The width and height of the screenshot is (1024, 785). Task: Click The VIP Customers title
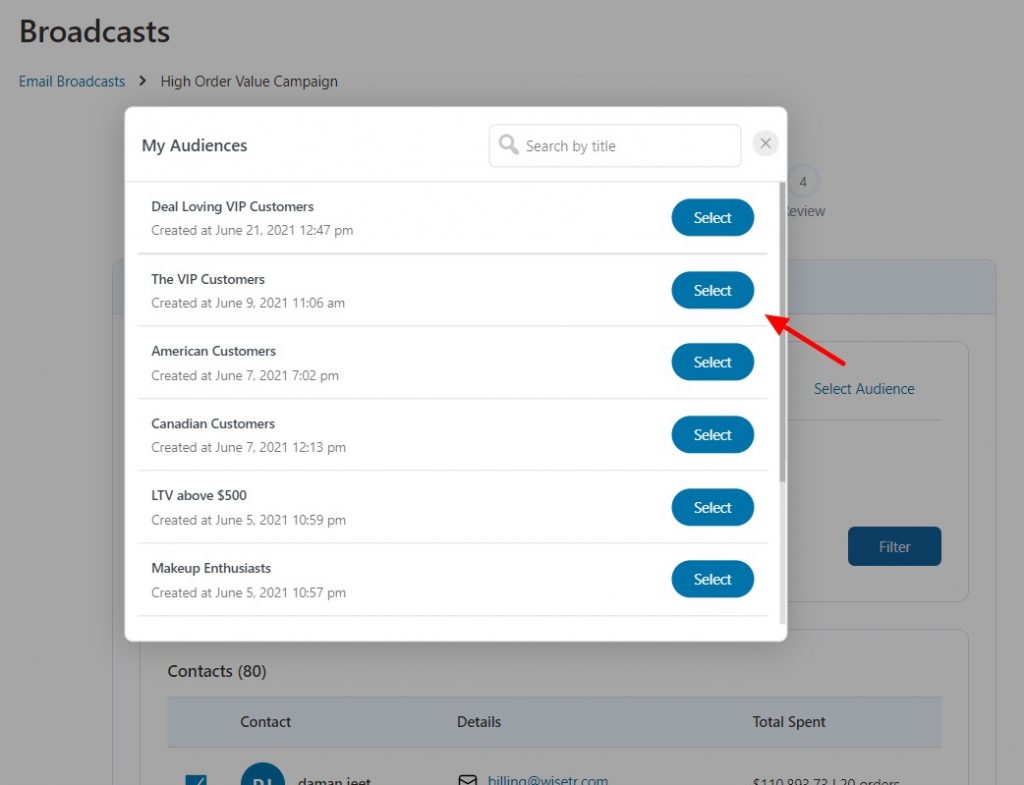coord(208,279)
